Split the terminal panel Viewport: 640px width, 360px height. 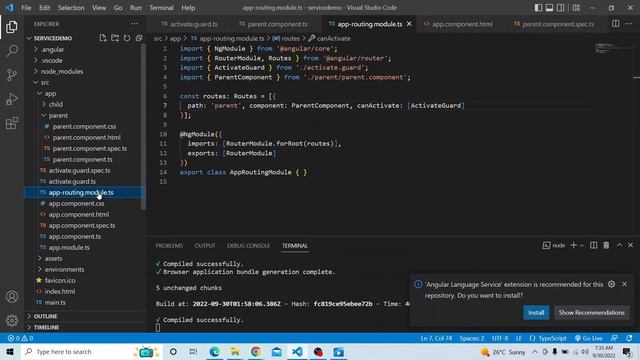pyautogui.click(x=593, y=245)
